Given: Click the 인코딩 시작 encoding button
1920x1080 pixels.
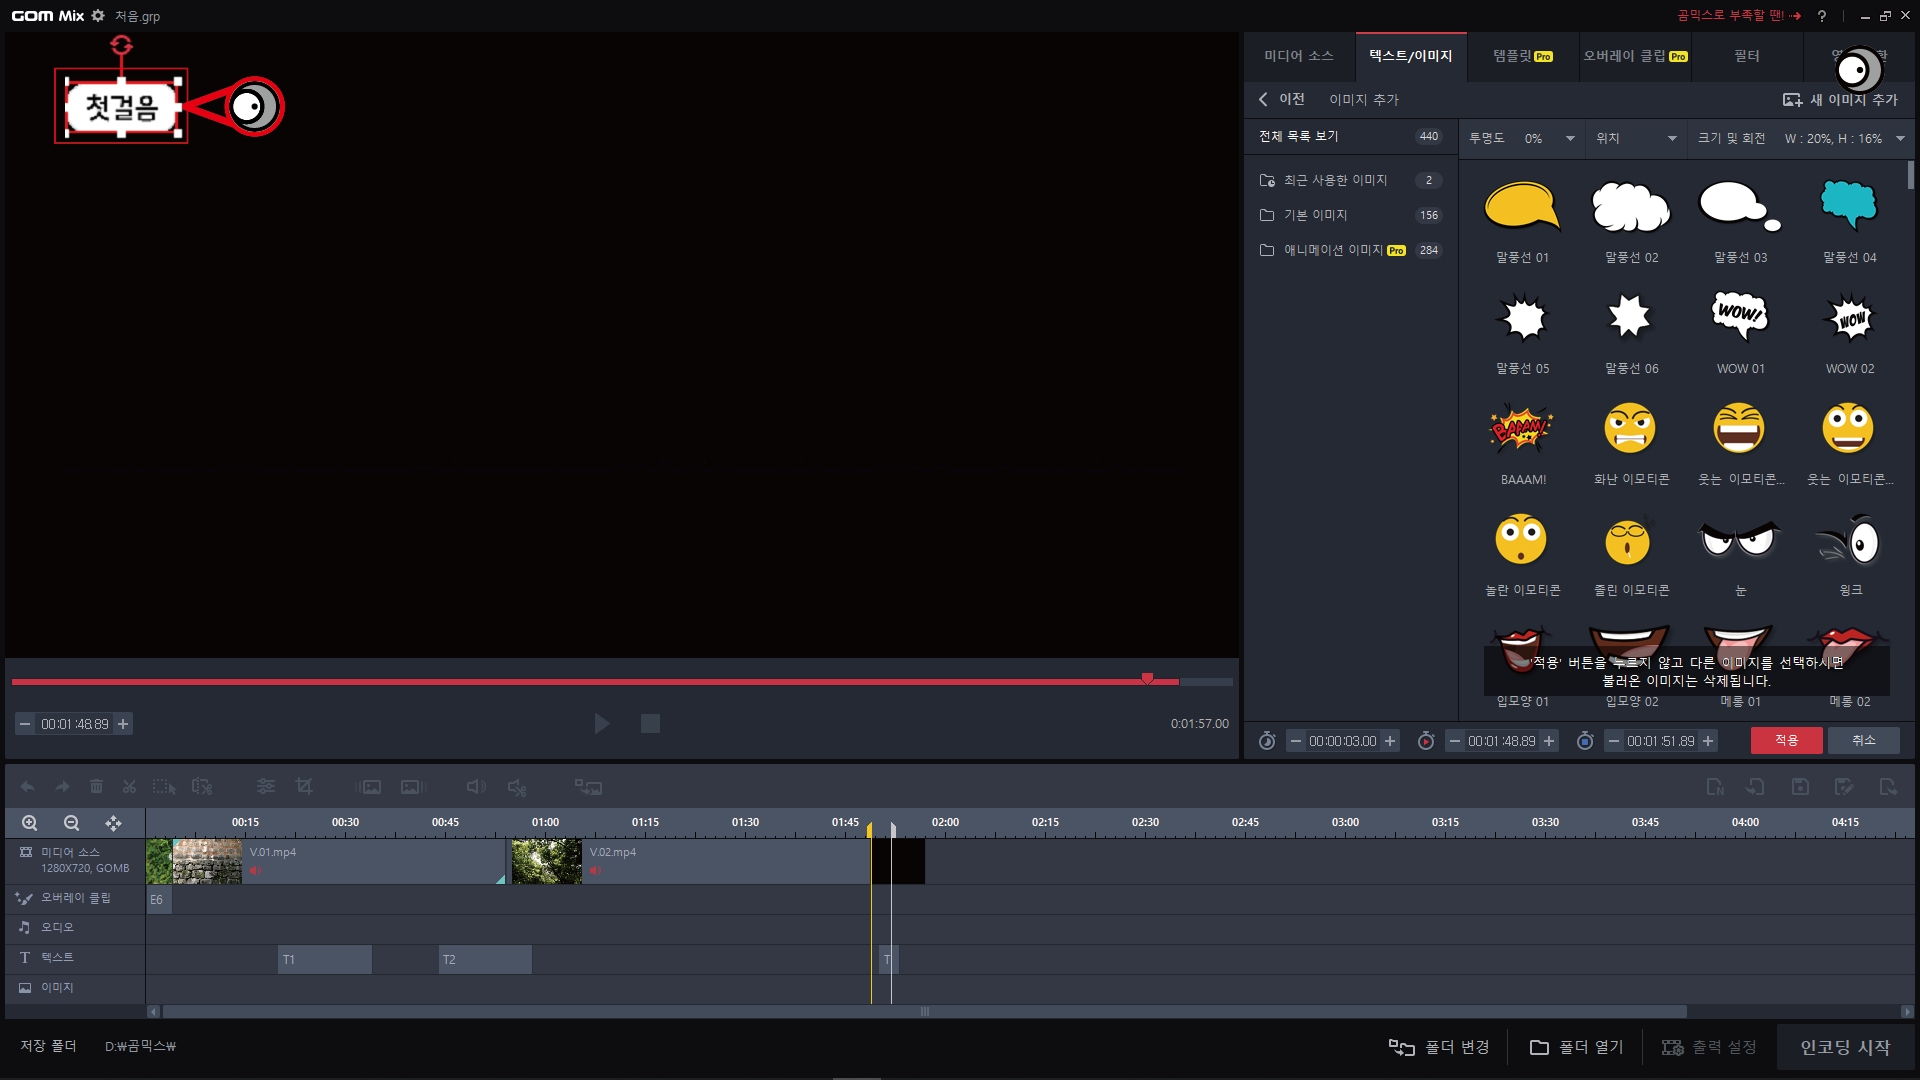Looking at the screenshot, I should click(1845, 1047).
